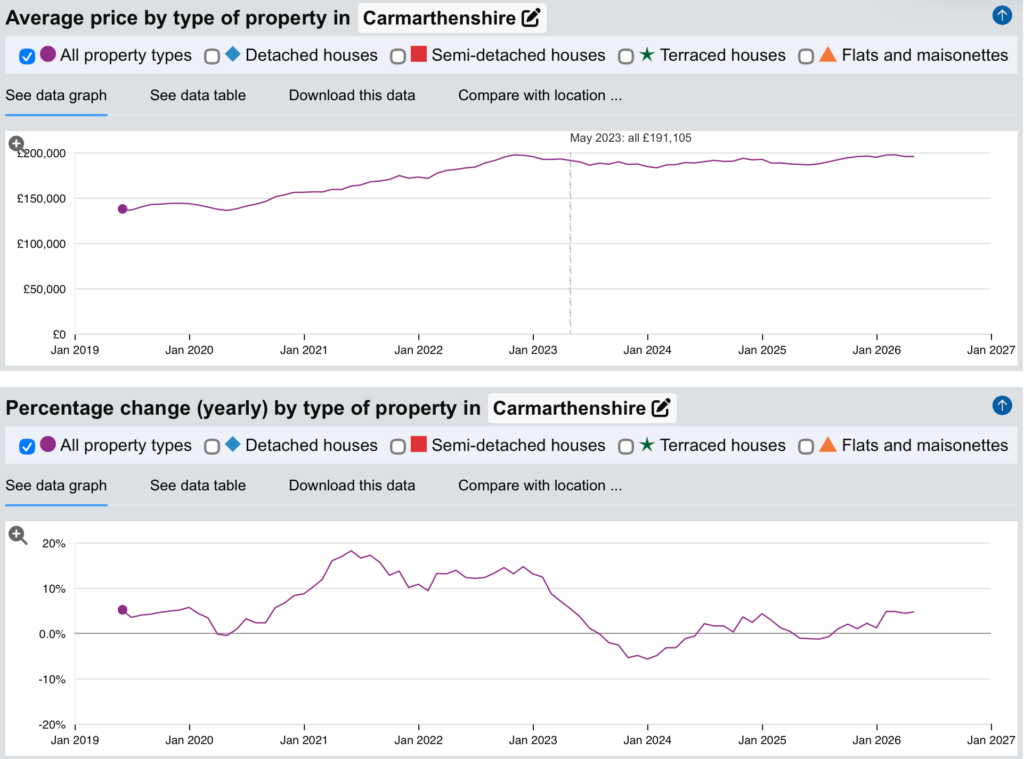
Task: Click purple circle legend icon in Percentage change section
Action: click(48, 444)
